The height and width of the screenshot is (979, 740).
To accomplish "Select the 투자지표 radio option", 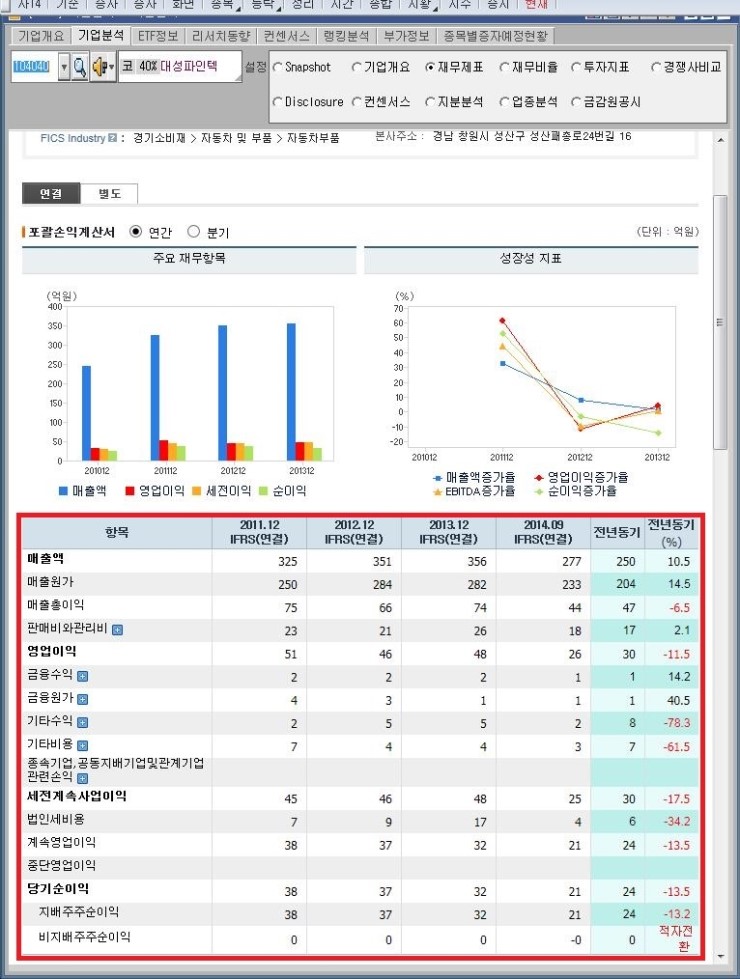I will point(576,67).
